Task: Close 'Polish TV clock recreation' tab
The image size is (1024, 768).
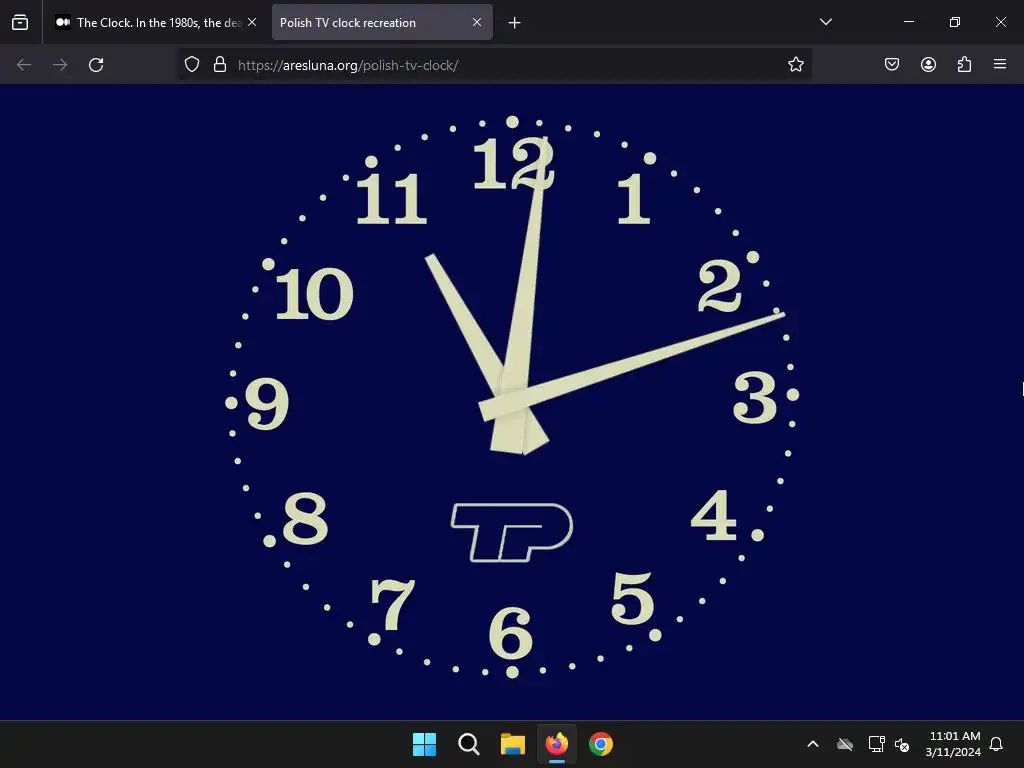Action: tap(477, 22)
